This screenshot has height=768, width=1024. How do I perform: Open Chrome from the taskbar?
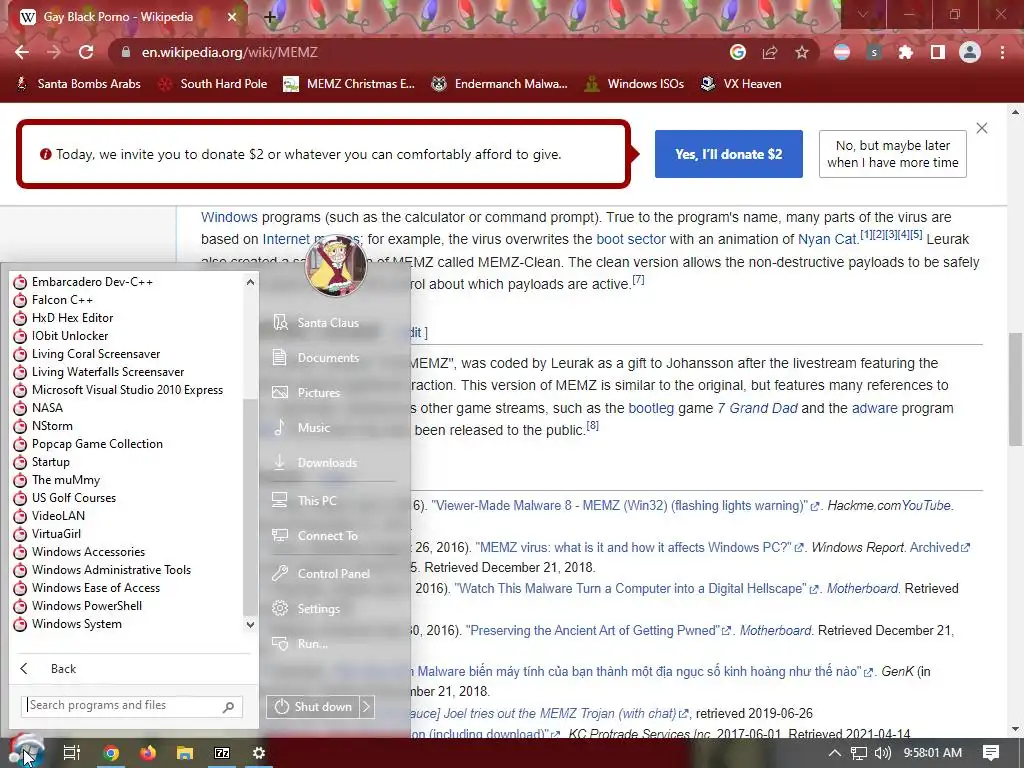(x=111, y=753)
